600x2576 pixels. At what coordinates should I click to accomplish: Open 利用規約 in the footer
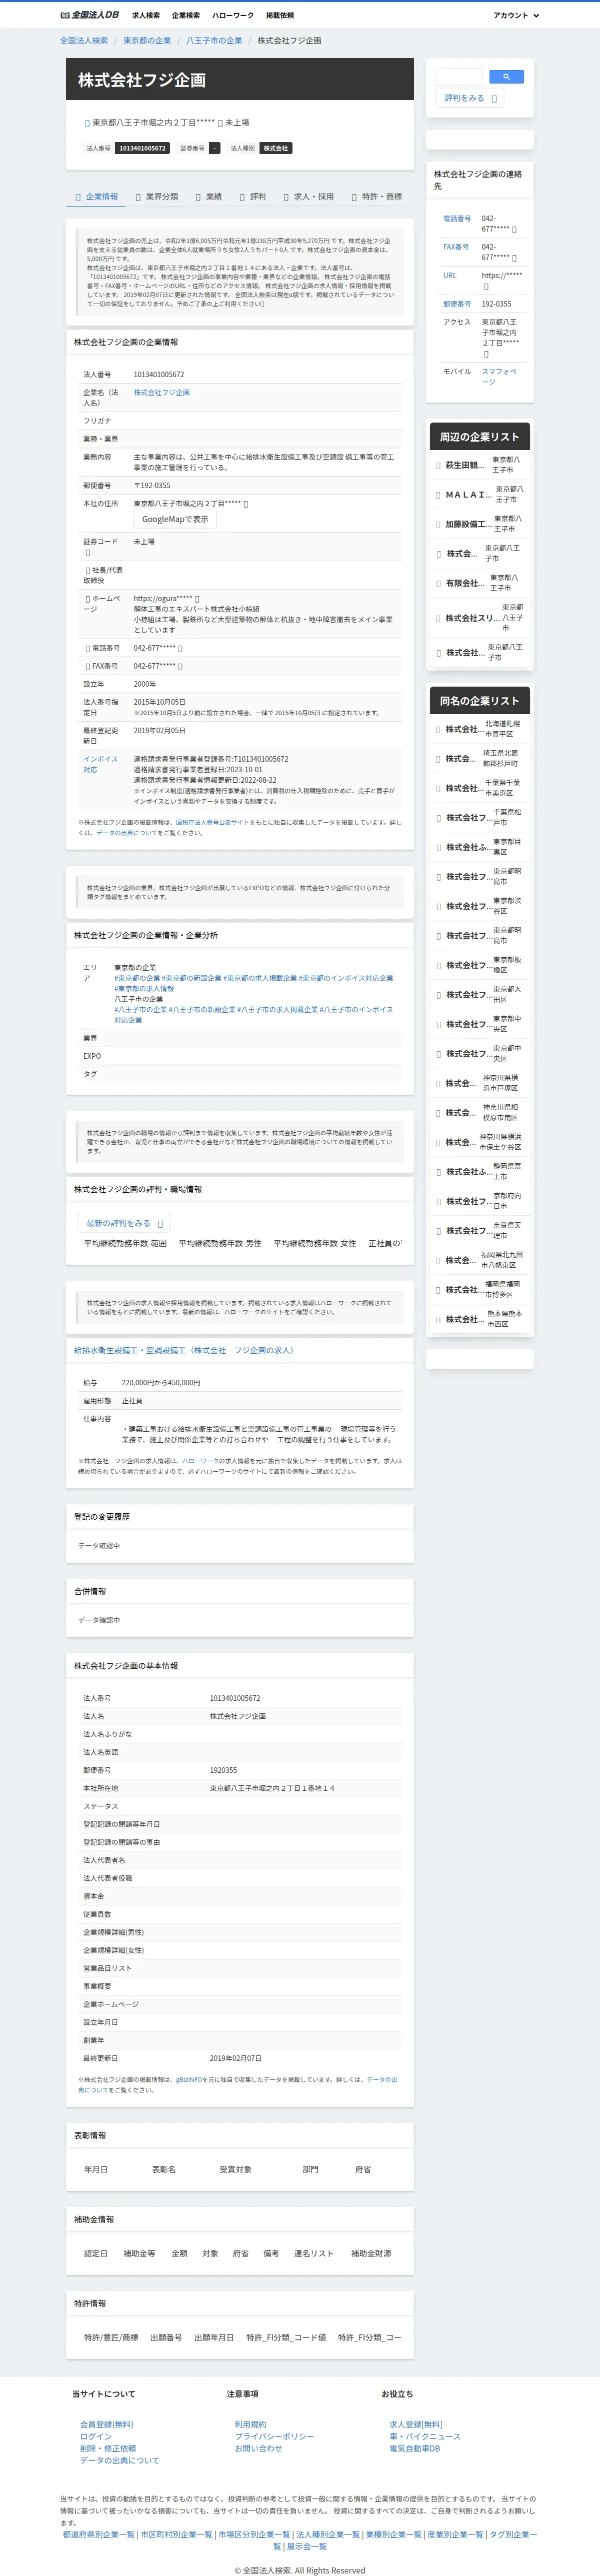(251, 2424)
